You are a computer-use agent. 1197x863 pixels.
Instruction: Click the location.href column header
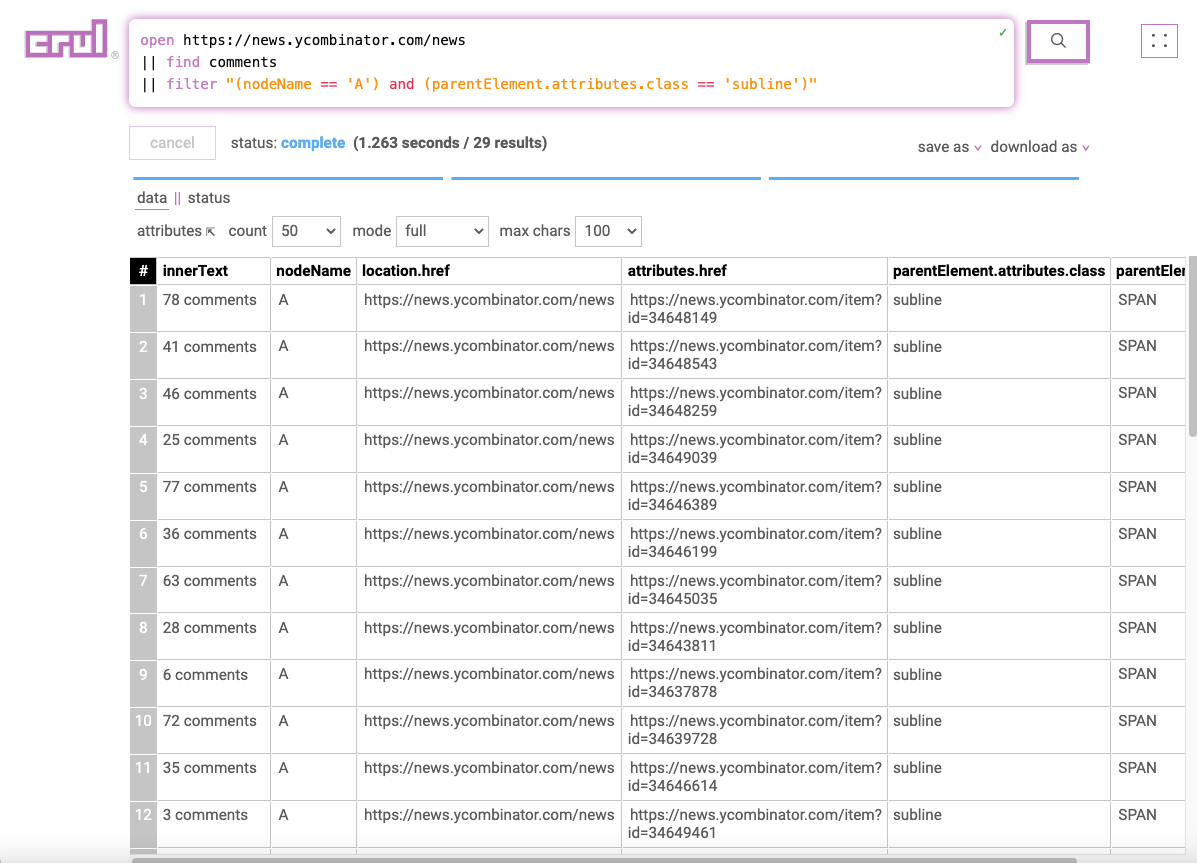click(x=489, y=271)
